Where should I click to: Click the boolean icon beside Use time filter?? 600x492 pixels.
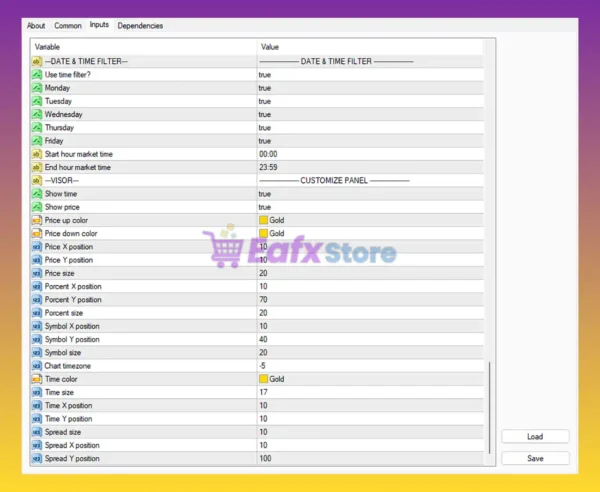pos(37,75)
